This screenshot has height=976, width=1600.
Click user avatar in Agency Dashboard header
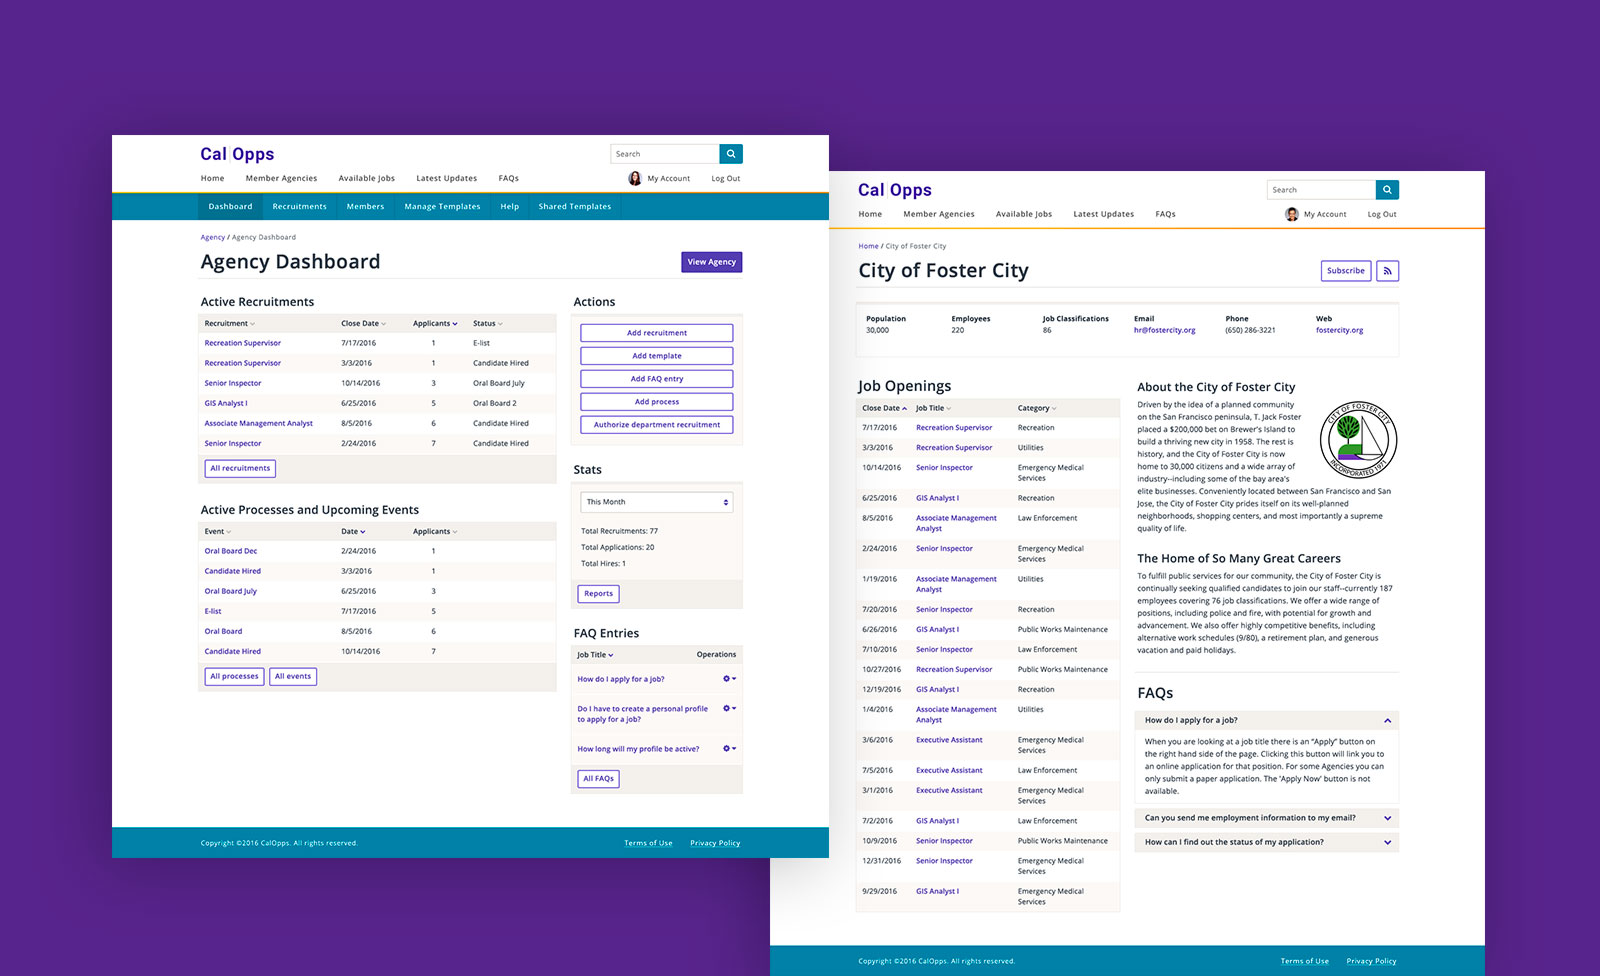click(635, 178)
